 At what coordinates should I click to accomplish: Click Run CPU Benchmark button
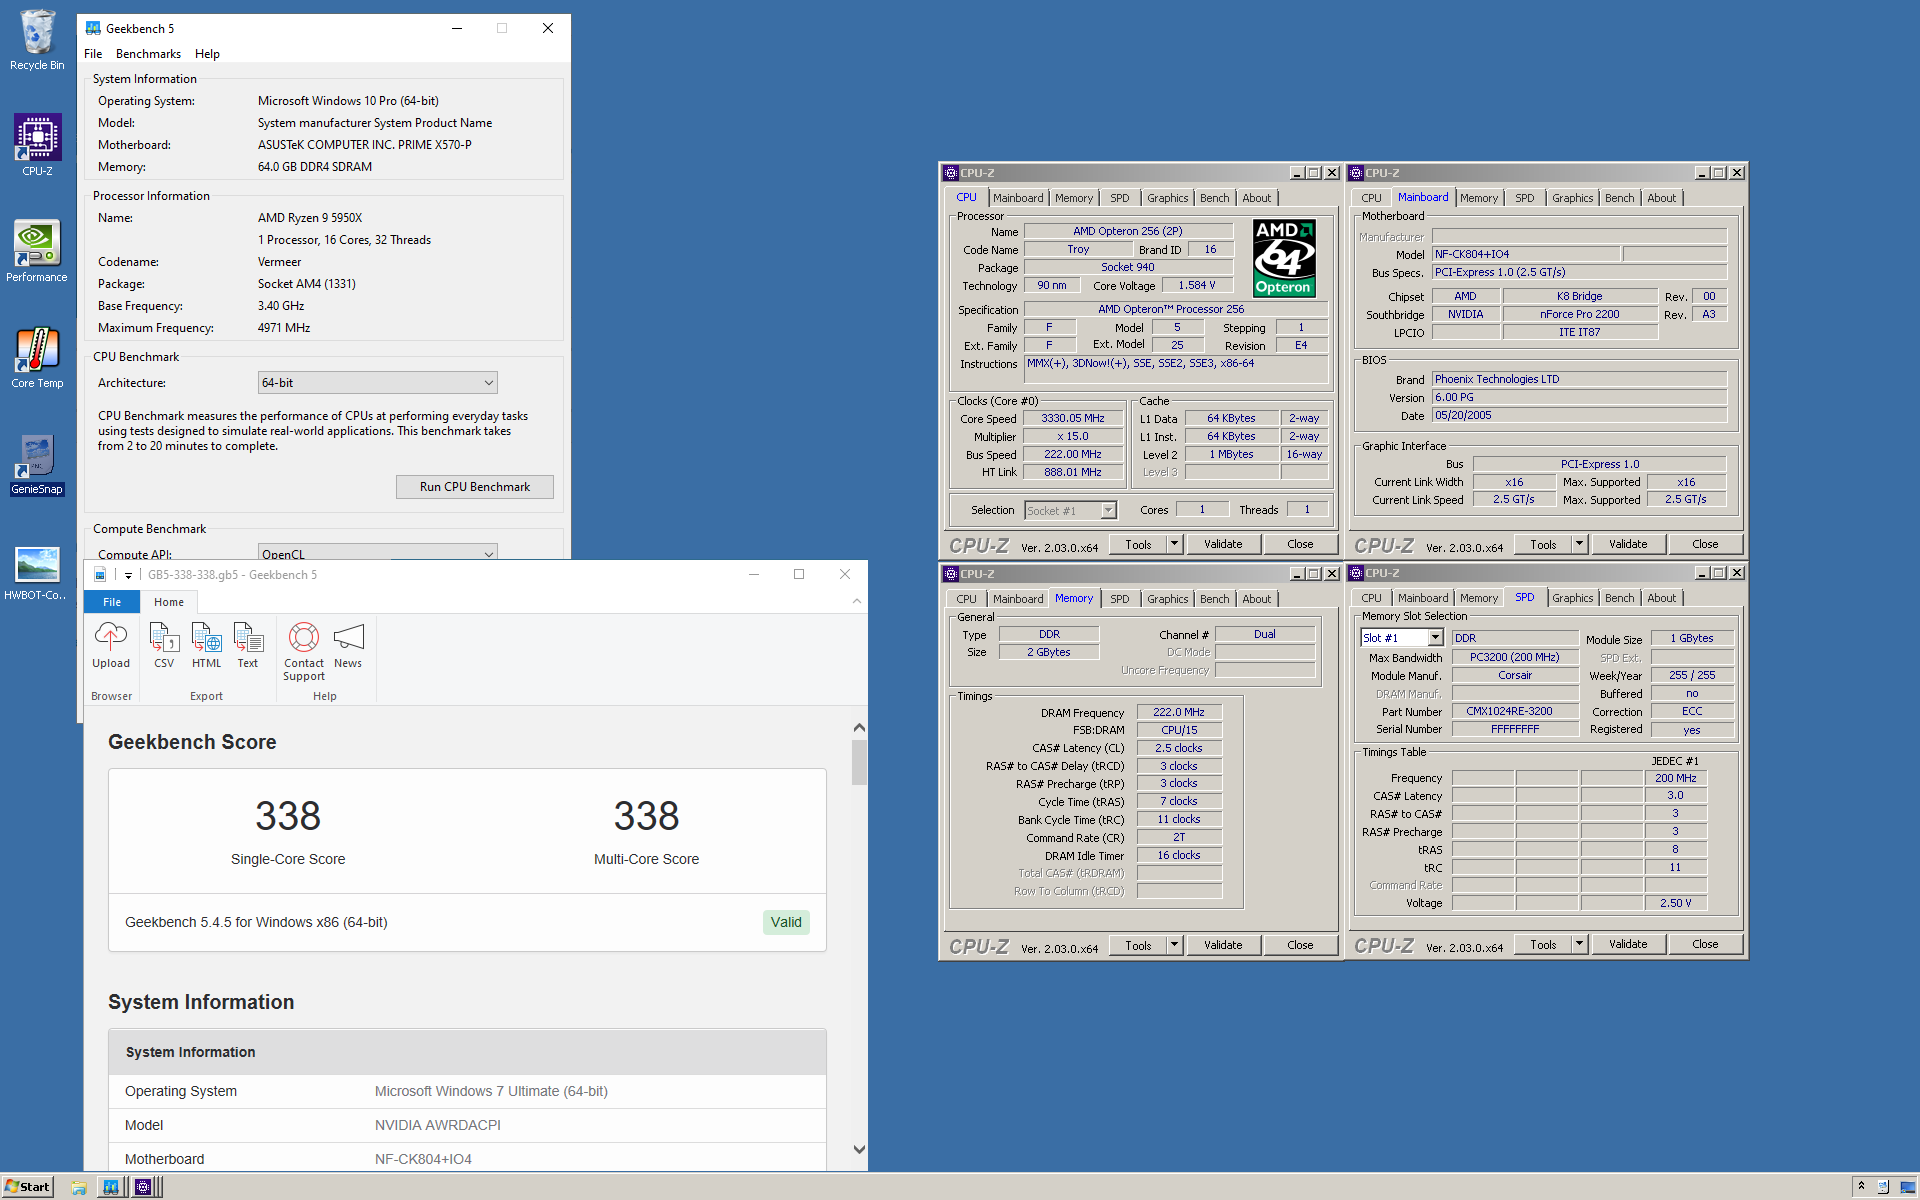click(x=475, y=487)
